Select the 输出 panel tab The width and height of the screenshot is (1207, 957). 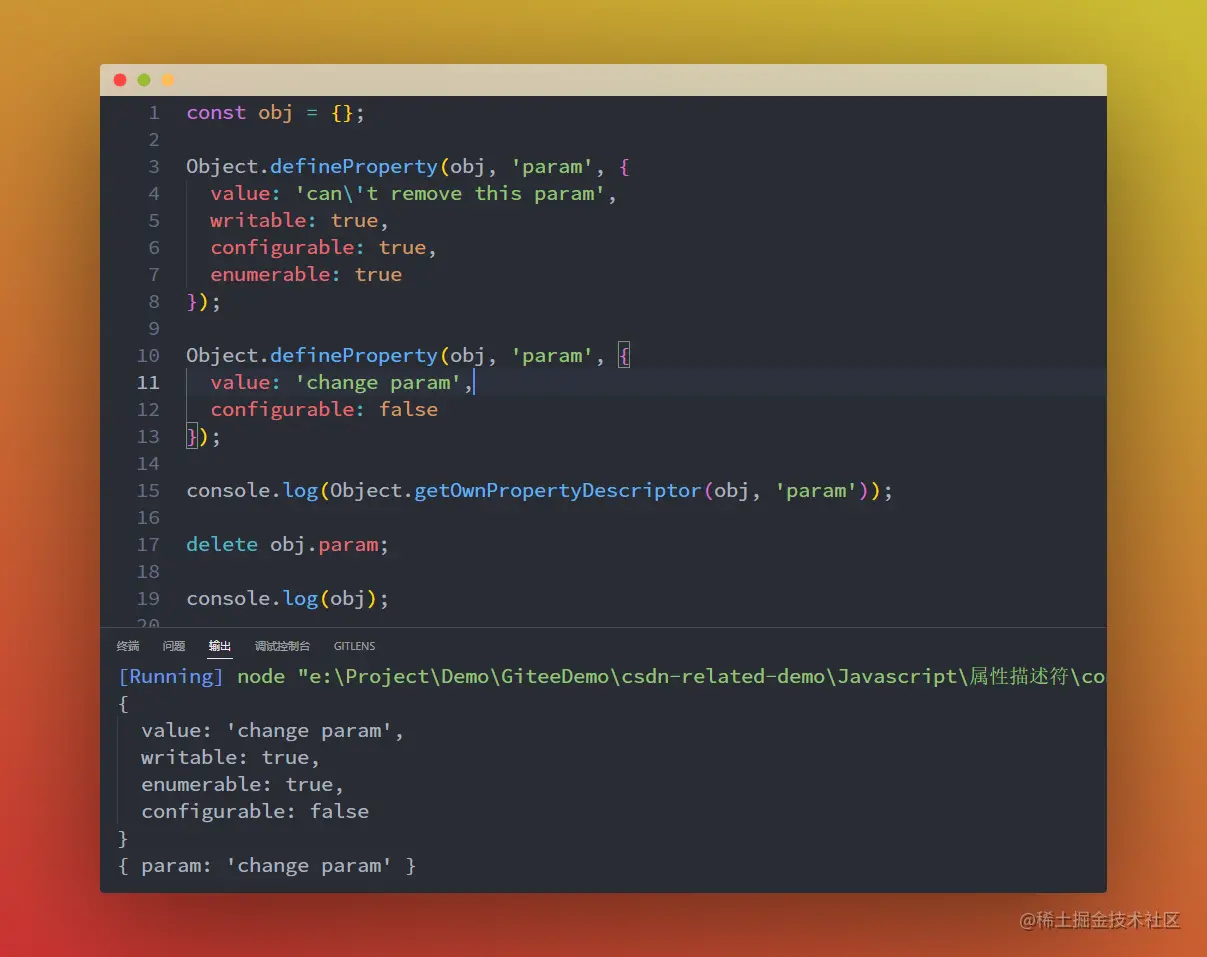(x=220, y=646)
